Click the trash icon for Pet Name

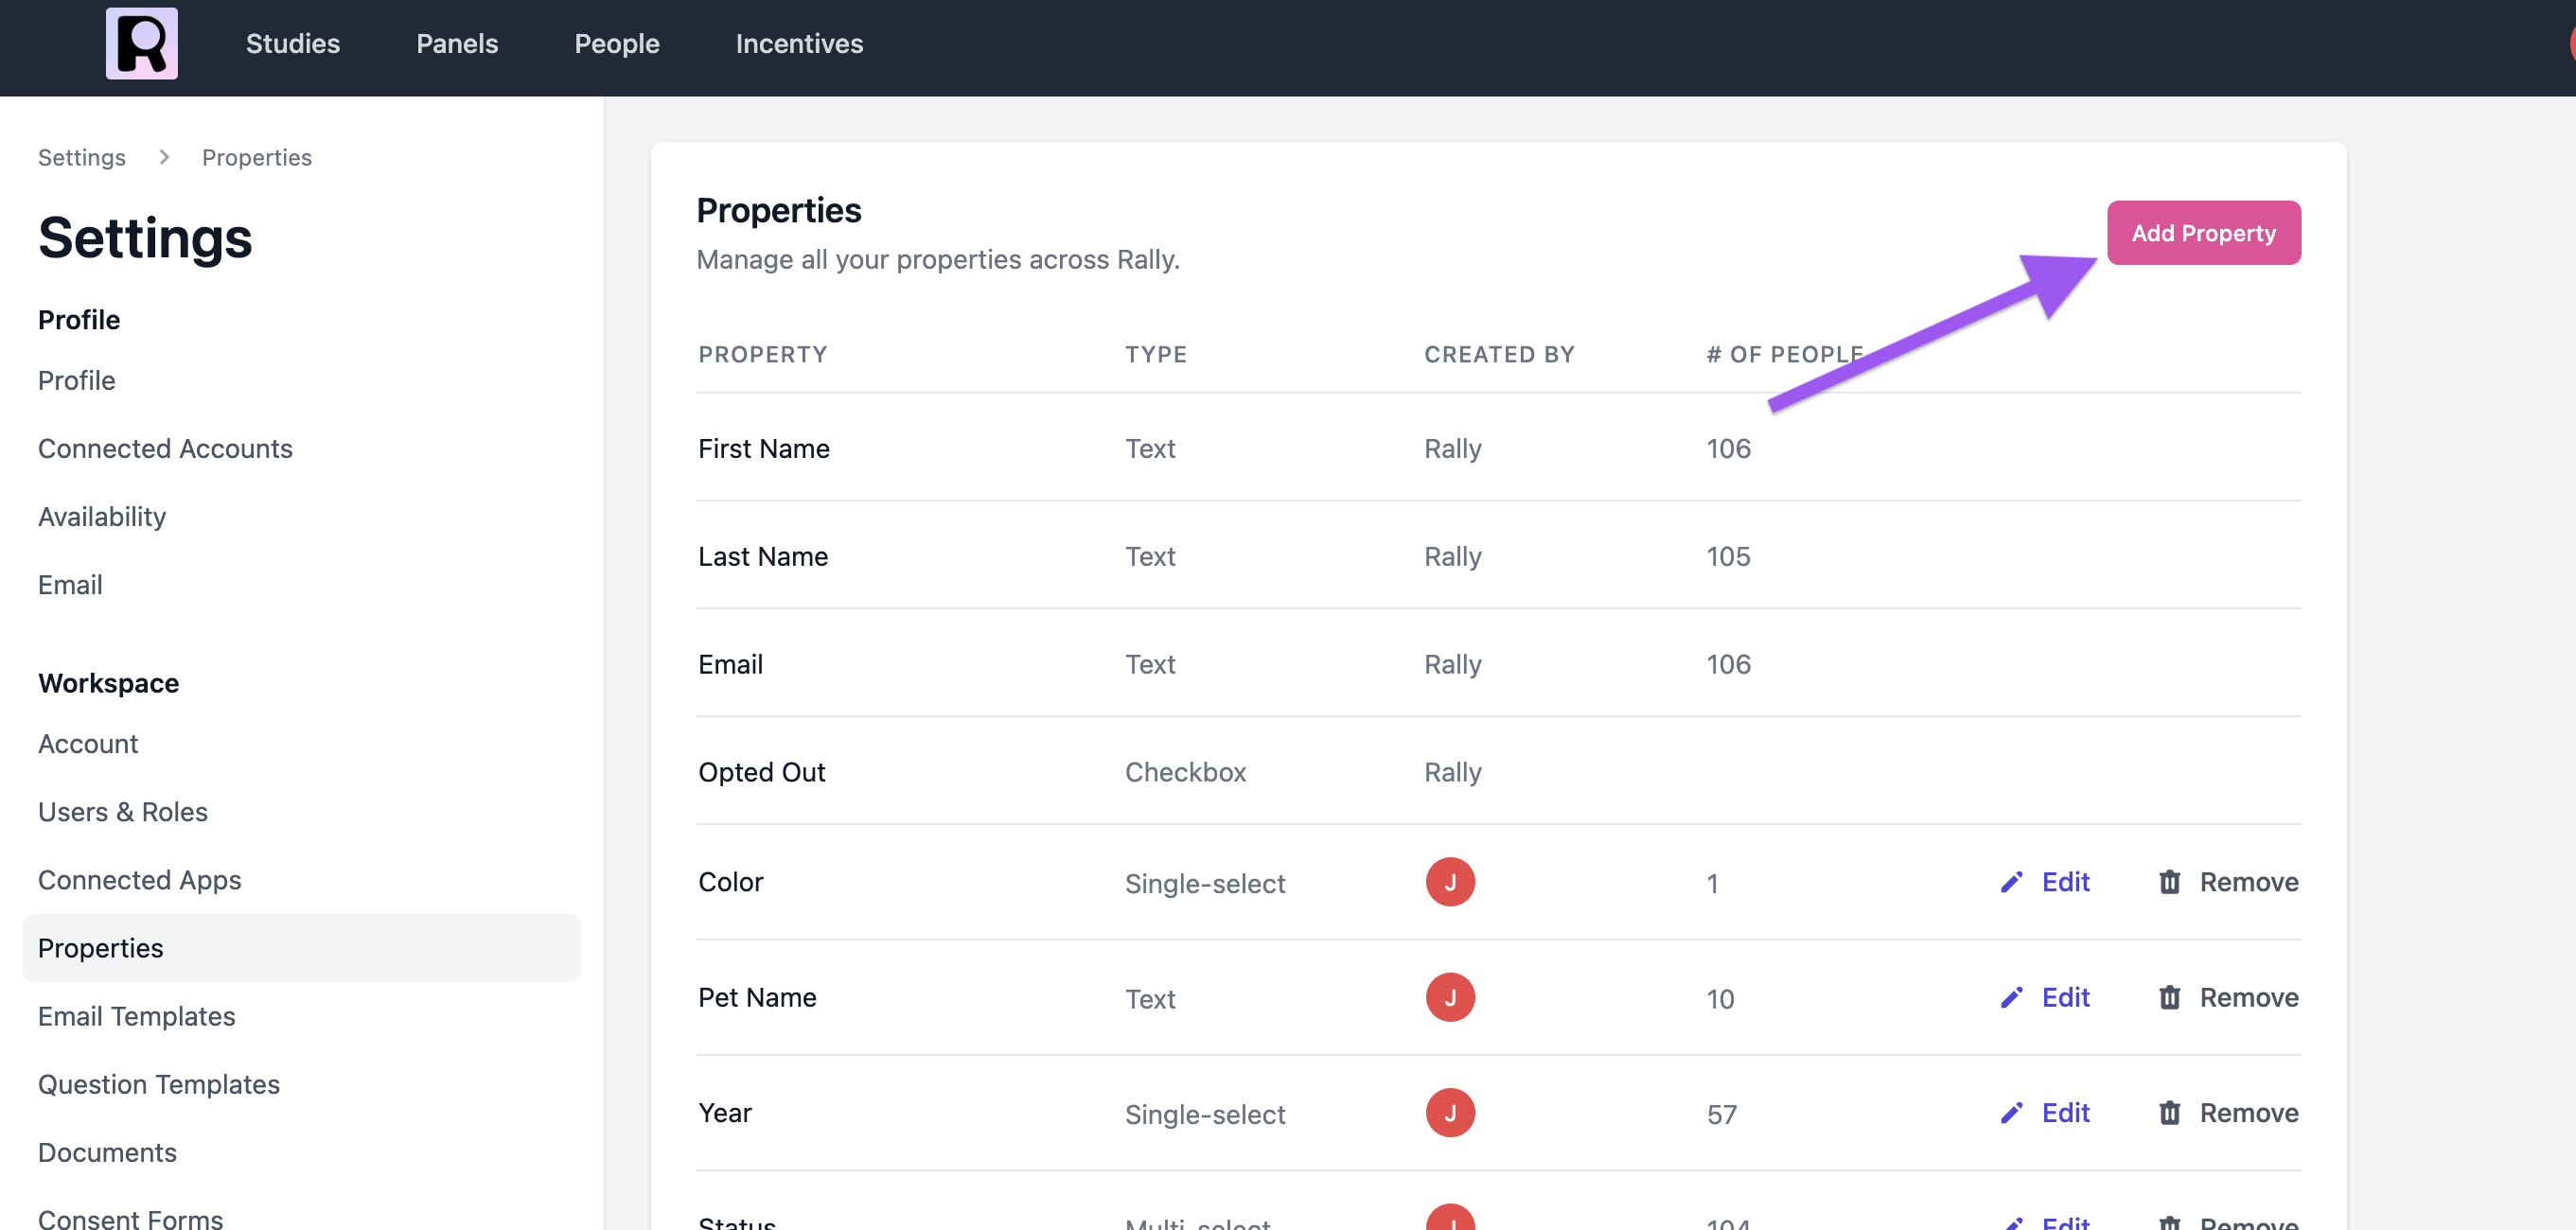[2169, 997]
